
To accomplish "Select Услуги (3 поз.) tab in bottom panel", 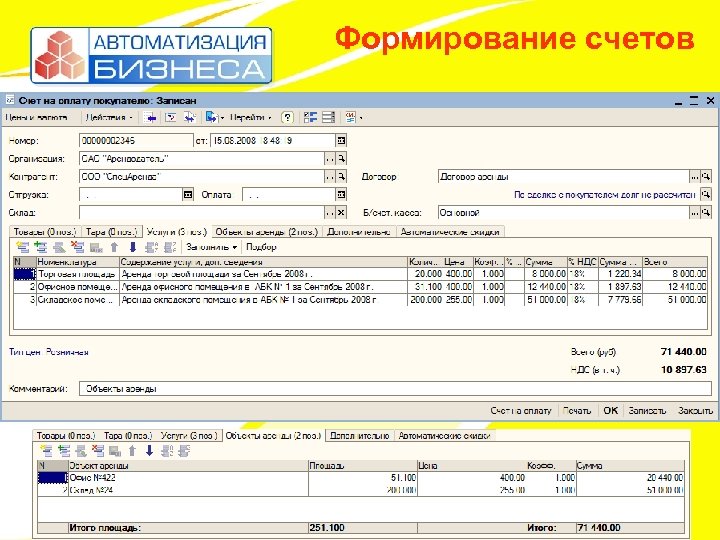I will click(x=189, y=435).
